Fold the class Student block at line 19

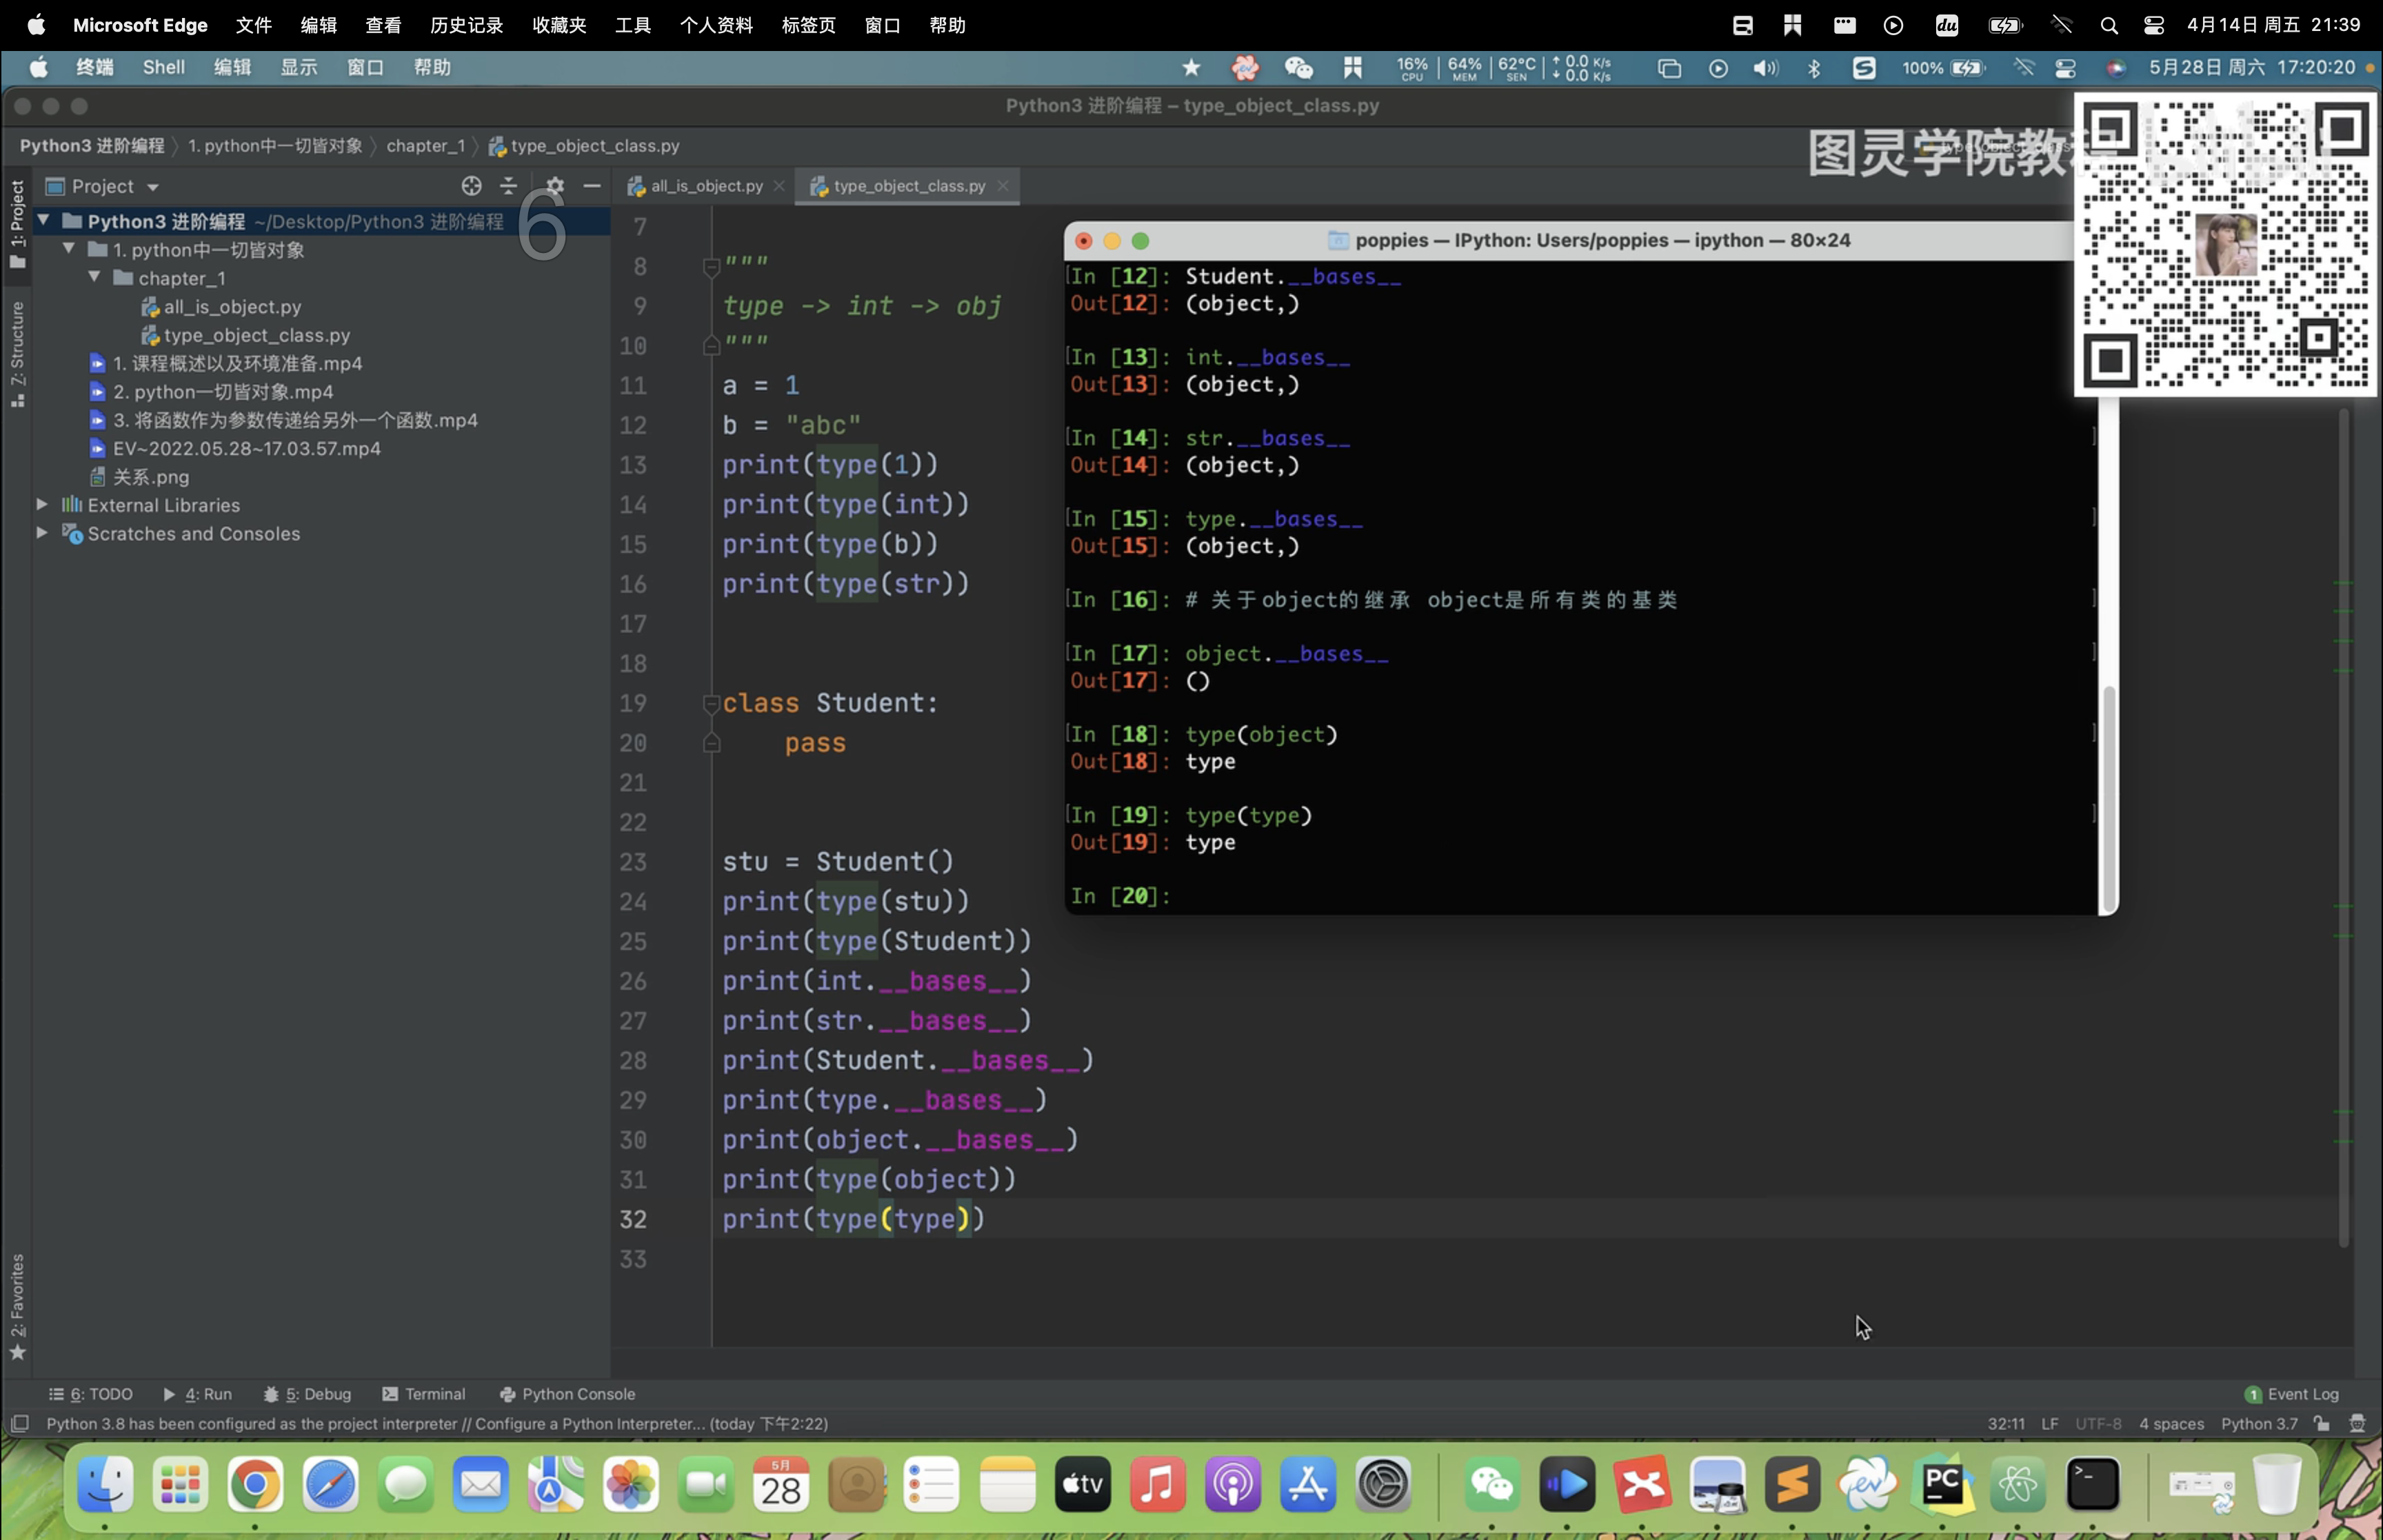click(x=711, y=703)
